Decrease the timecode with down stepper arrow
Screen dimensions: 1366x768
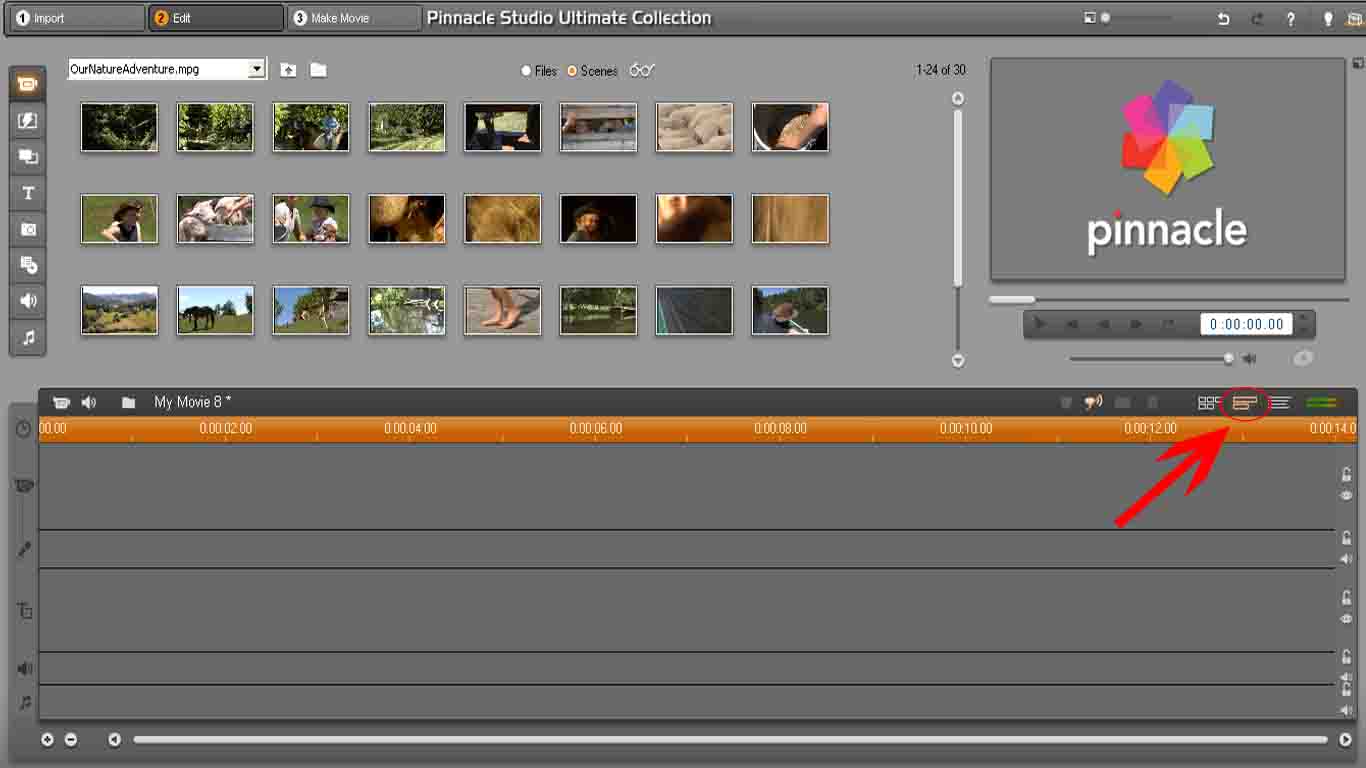coord(1302,329)
